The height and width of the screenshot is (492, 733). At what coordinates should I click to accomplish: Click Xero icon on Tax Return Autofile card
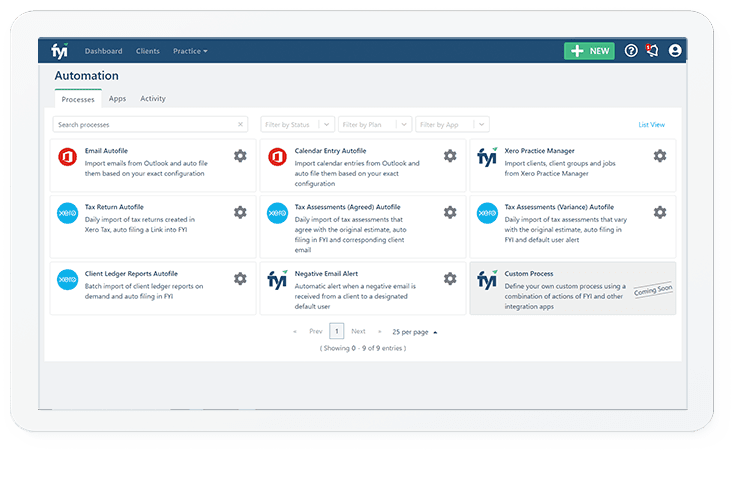pyautogui.click(x=67, y=213)
